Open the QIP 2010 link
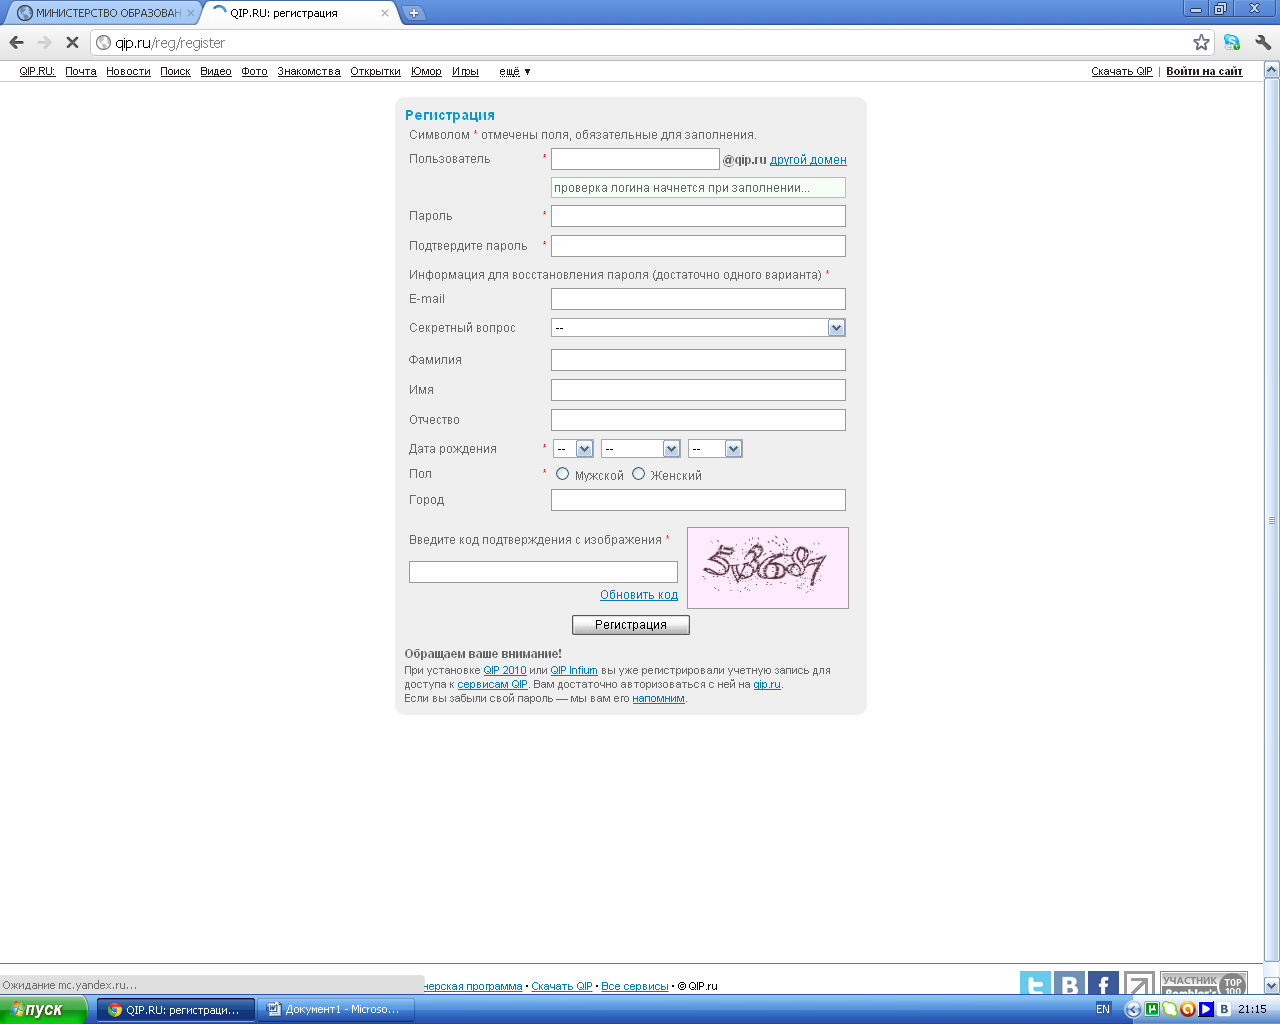 [505, 671]
